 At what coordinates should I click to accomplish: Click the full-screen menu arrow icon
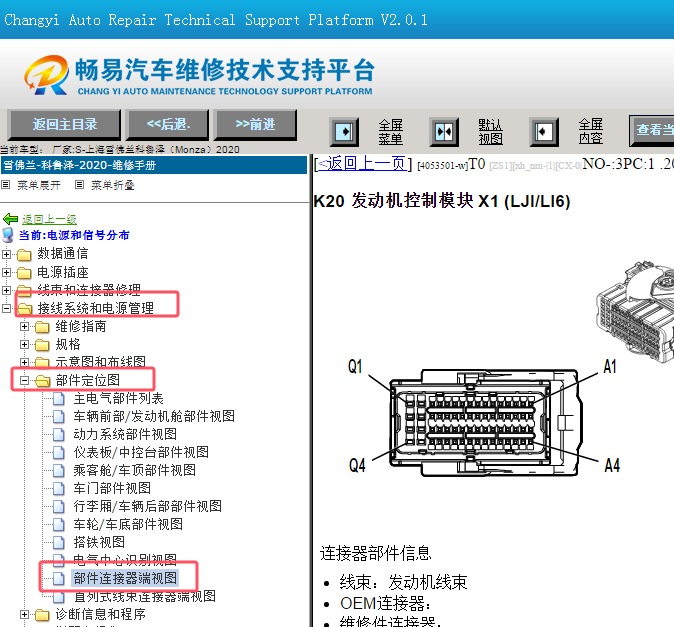[344, 132]
